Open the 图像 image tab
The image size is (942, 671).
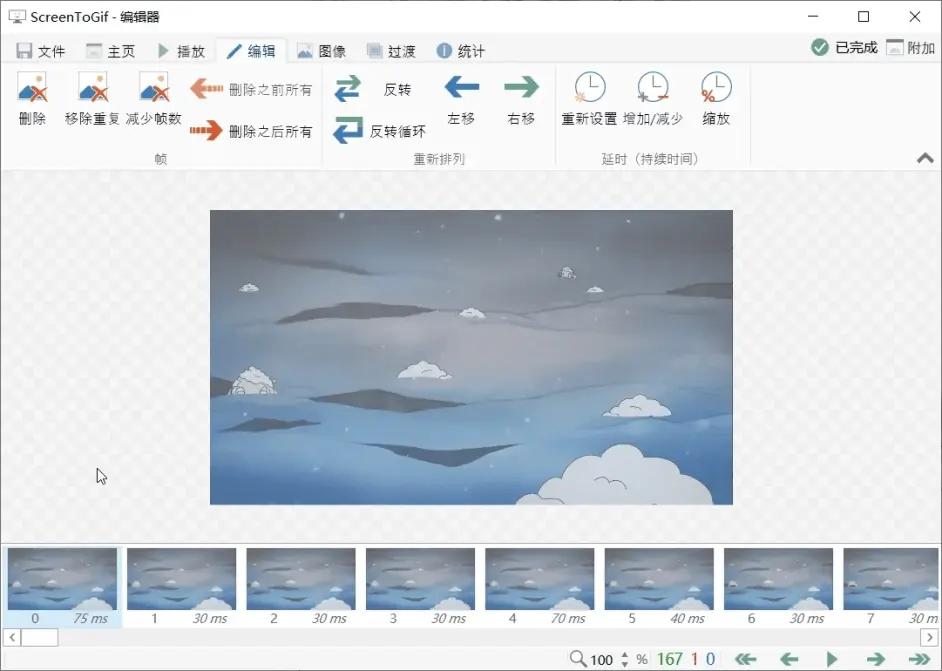tap(321, 51)
